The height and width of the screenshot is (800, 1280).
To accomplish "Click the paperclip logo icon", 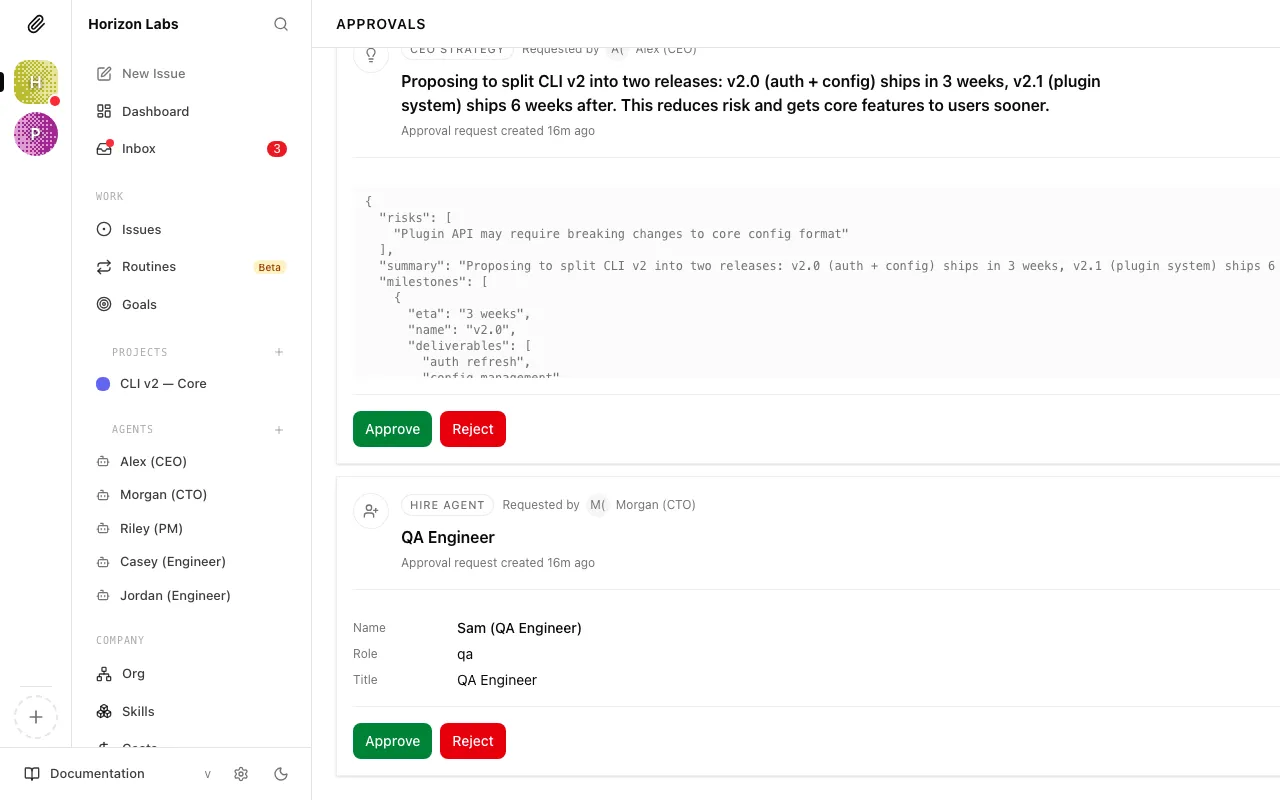I will 36,24.
